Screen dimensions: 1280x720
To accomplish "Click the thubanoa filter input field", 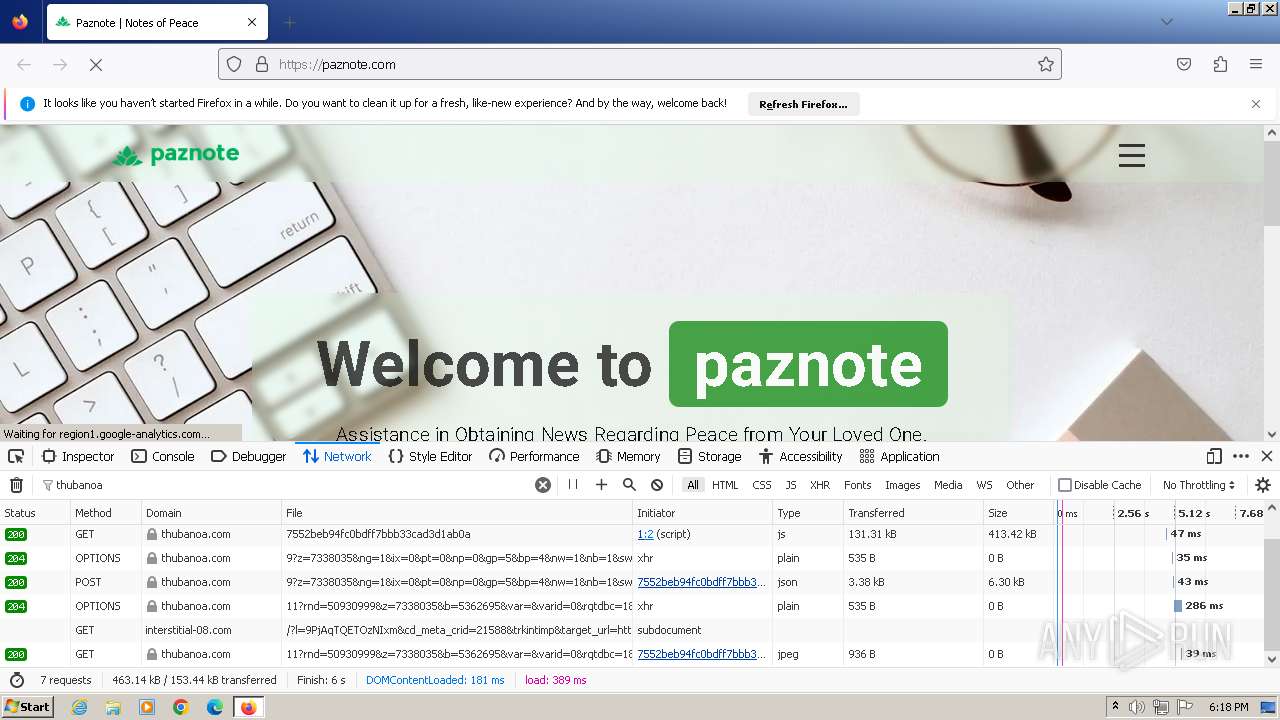I will pyautogui.click(x=290, y=485).
